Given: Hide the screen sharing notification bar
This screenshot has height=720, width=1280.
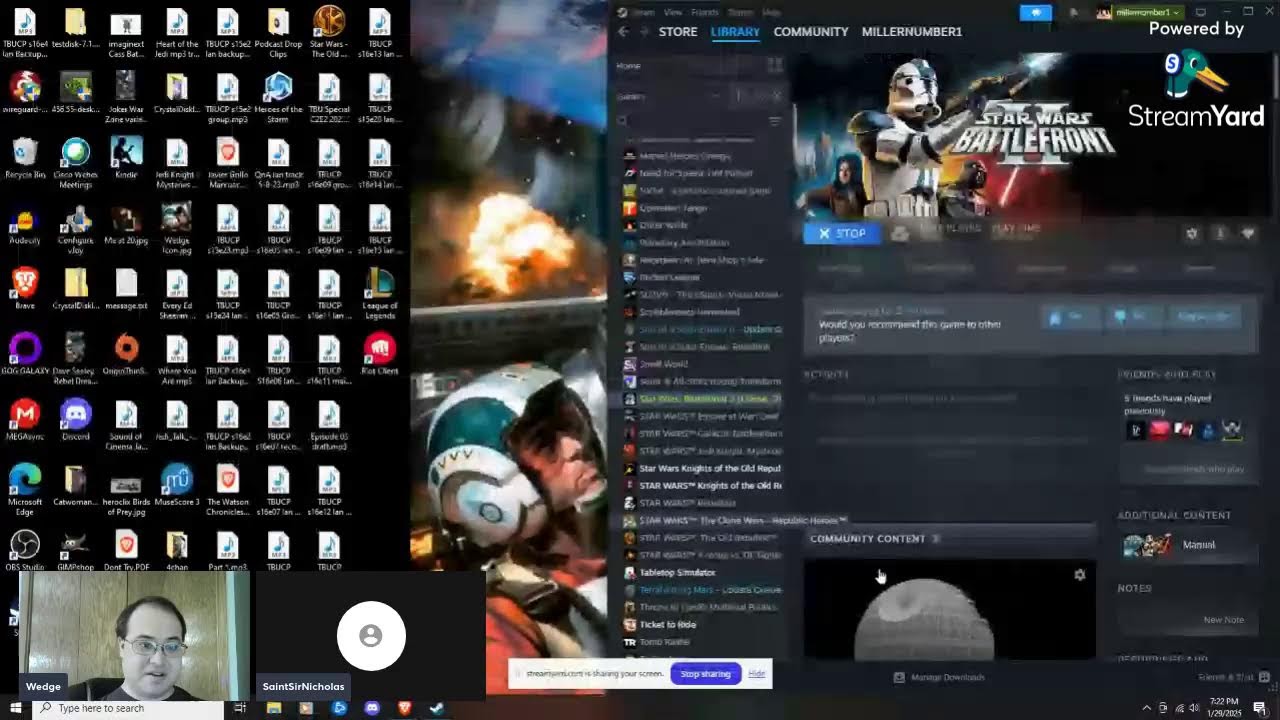Looking at the screenshot, I should click(x=757, y=673).
